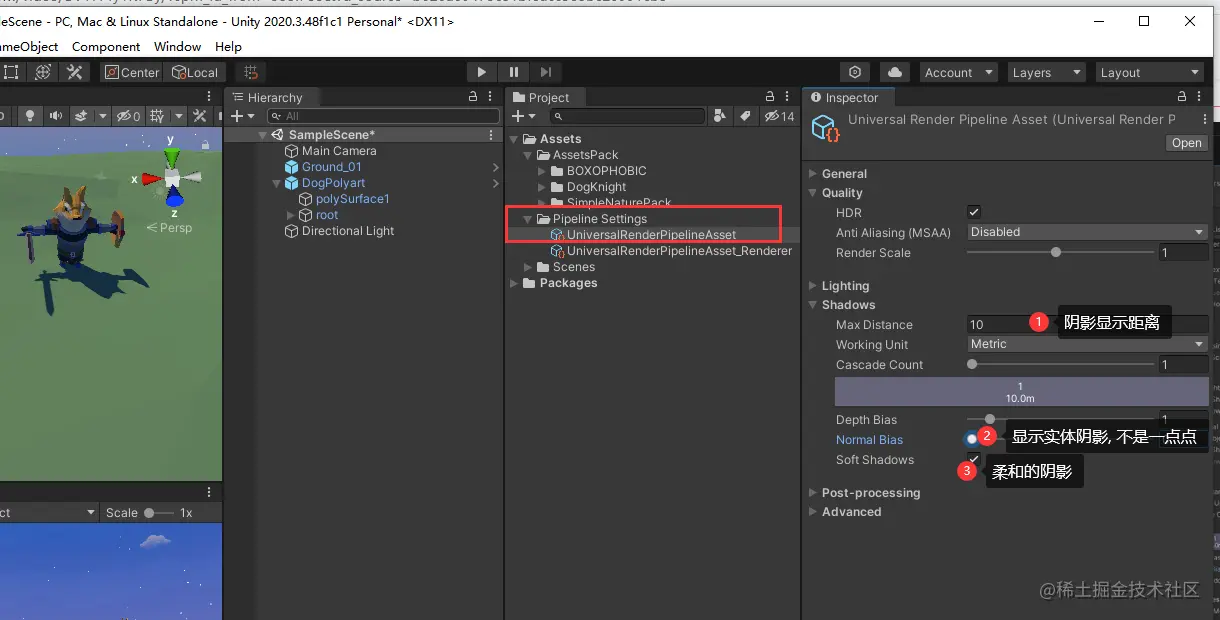This screenshot has width=1220, height=620.
Task: Lock the Hierarchy panel padlock
Action: click(473, 97)
